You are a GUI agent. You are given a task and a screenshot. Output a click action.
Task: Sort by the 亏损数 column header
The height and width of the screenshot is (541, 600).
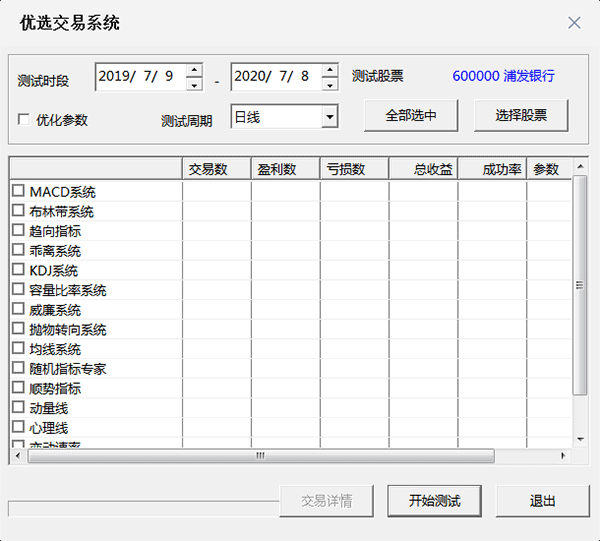point(354,169)
